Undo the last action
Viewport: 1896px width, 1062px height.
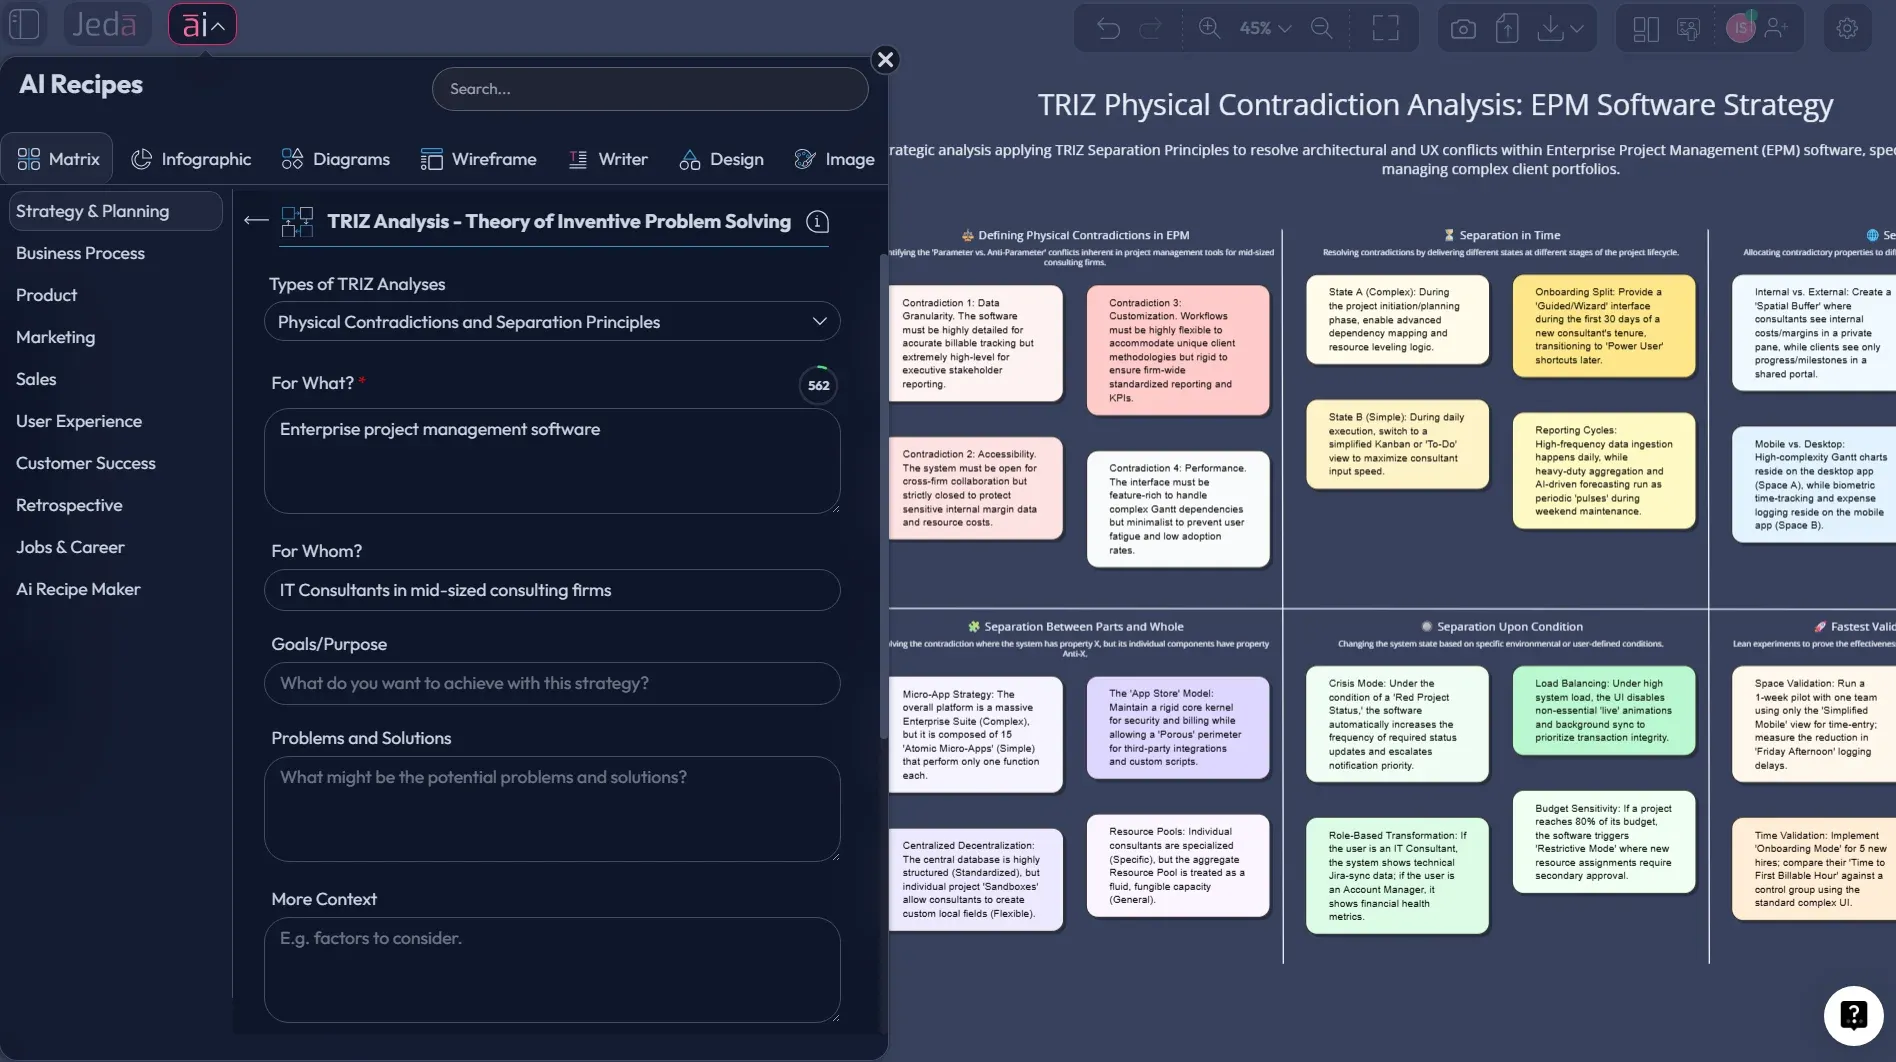tap(1107, 27)
